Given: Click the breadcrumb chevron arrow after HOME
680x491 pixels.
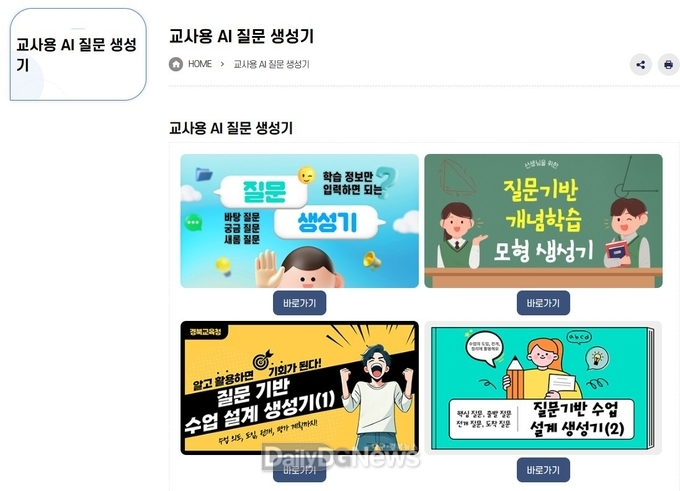Looking at the screenshot, I should [222, 64].
